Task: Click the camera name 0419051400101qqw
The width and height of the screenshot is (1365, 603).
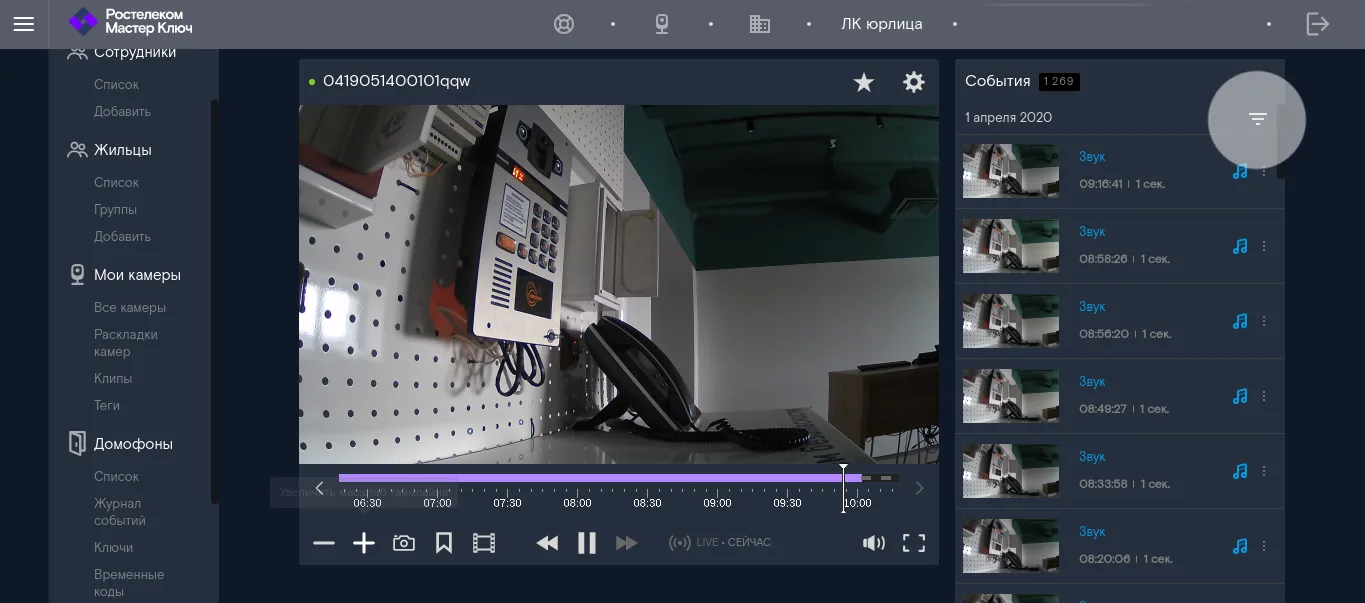Action: tap(396, 81)
